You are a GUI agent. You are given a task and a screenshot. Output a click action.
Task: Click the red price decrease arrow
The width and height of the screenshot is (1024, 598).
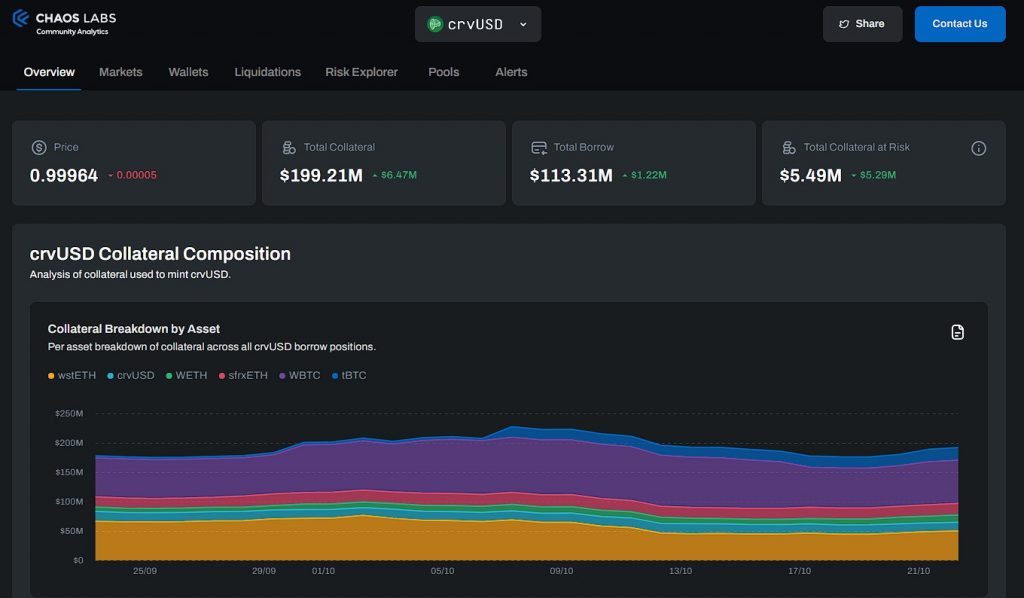click(111, 176)
